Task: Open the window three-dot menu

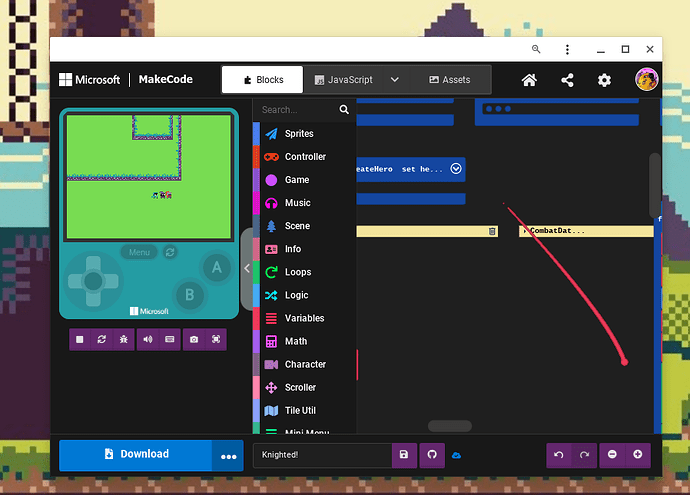Action: 567,49
